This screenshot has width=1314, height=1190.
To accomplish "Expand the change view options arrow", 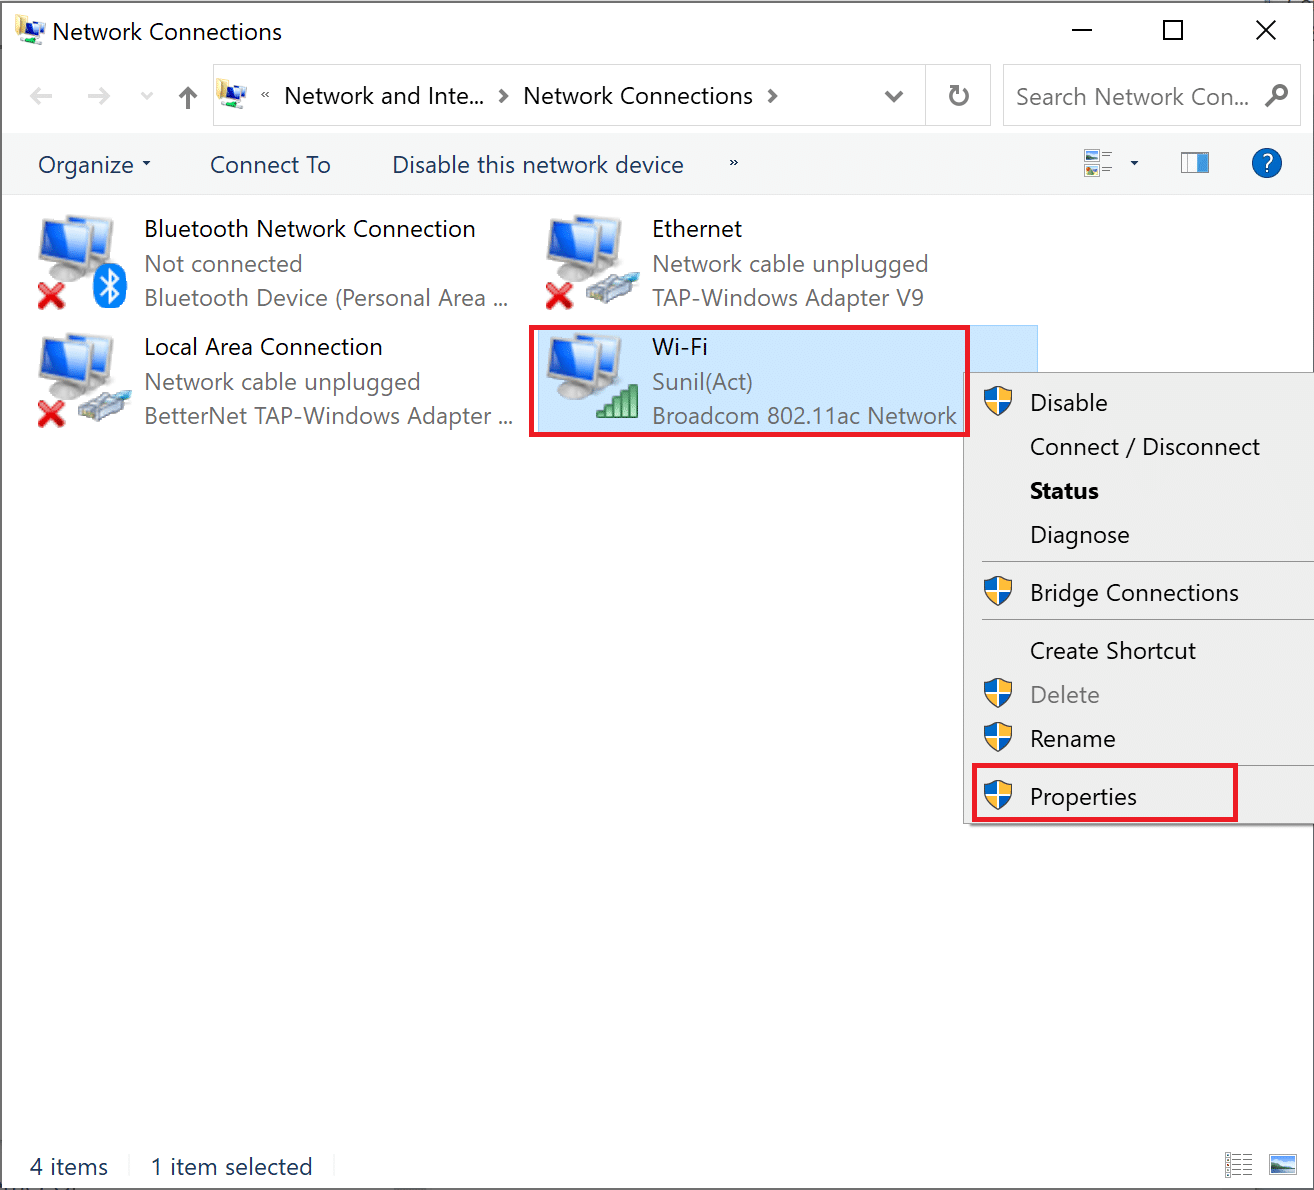I will point(1134,163).
